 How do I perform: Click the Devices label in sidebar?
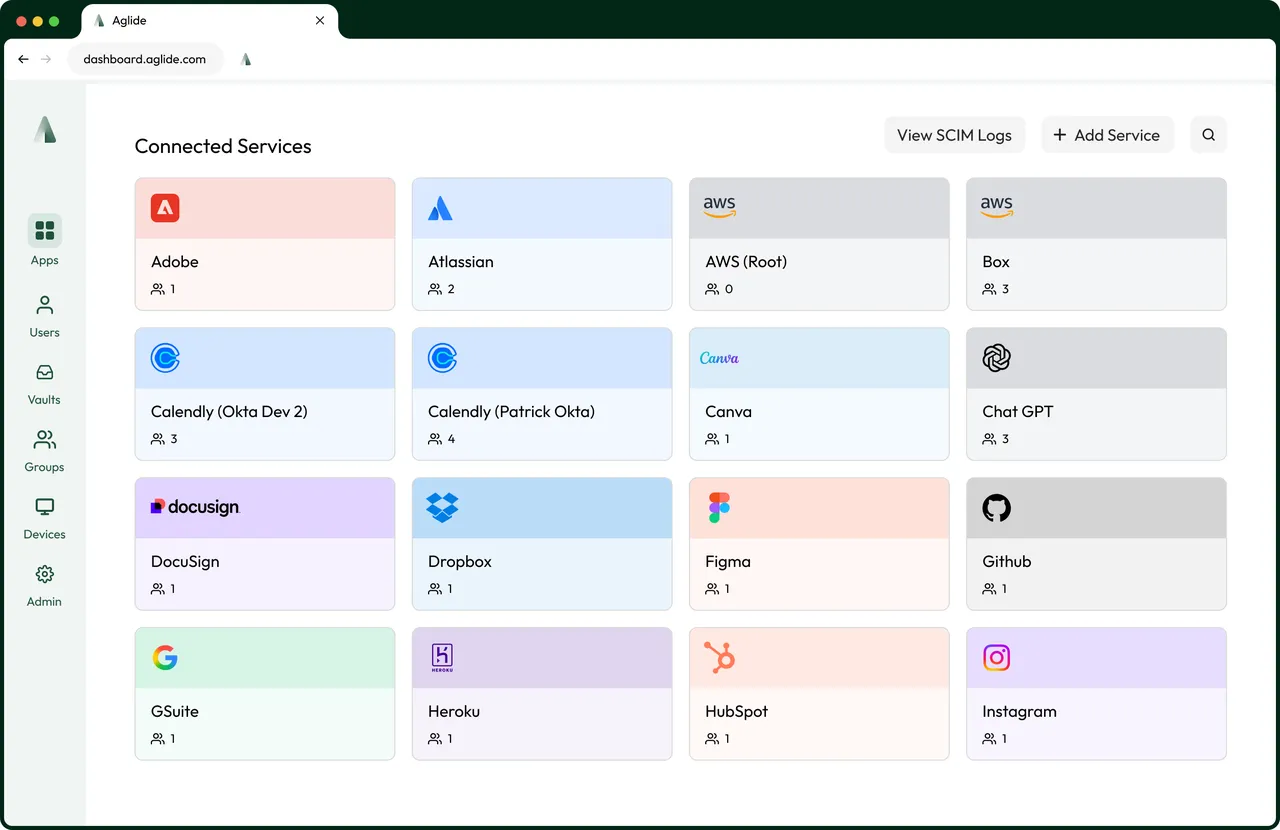[x=44, y=535]
